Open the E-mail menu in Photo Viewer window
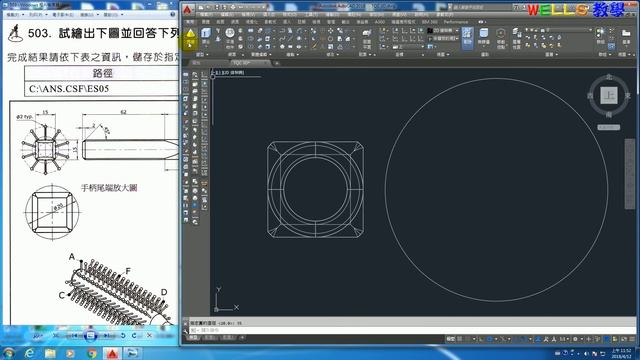 63,15
